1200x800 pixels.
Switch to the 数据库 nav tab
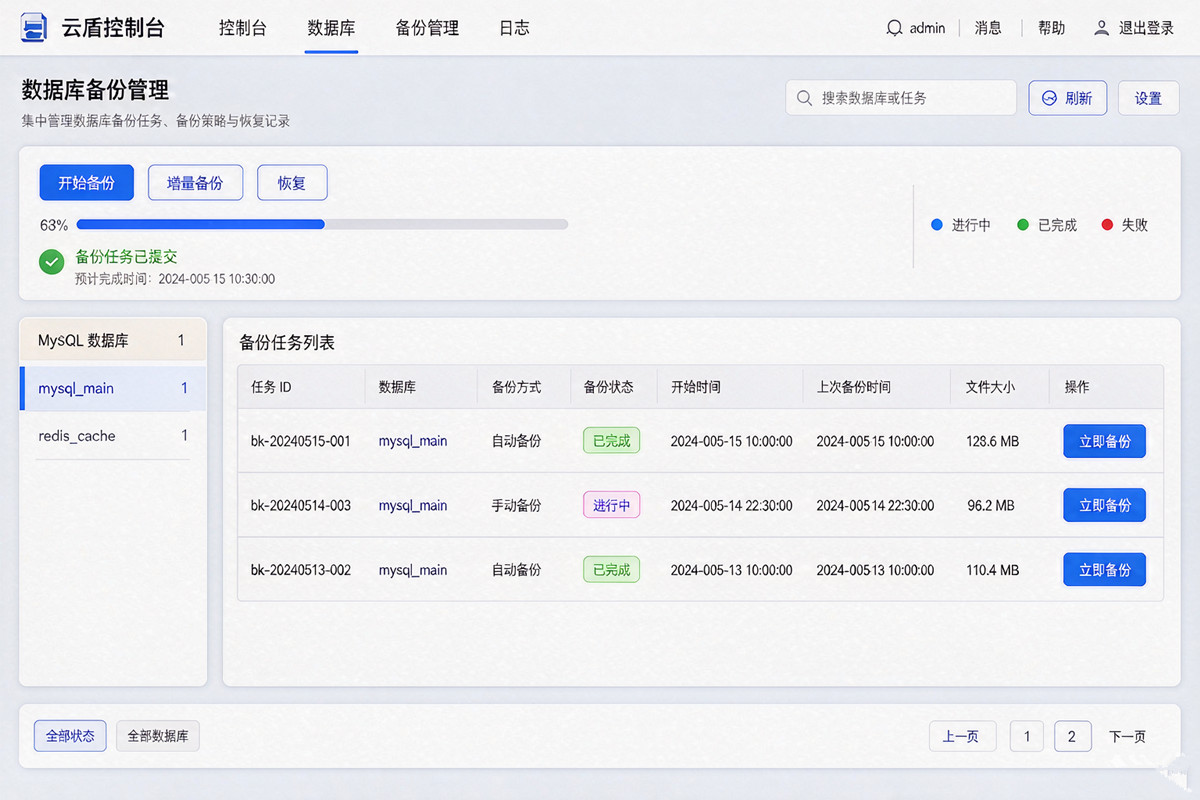pos(331,28)
